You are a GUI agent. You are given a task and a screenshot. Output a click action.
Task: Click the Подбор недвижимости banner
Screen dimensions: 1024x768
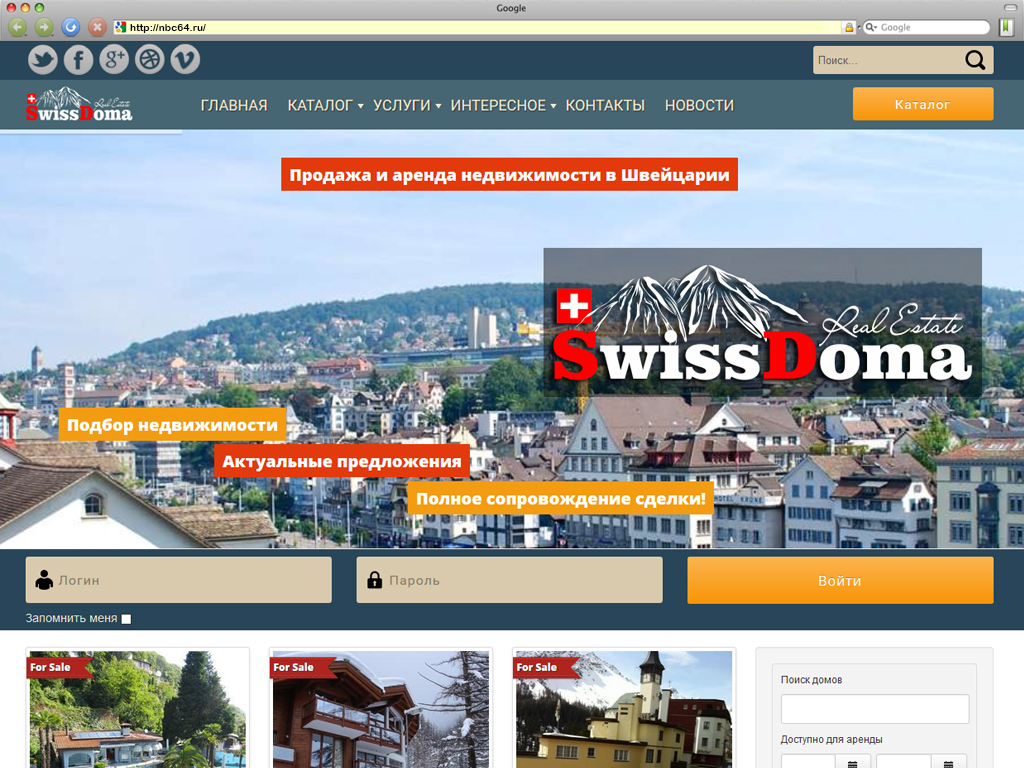(x=172, y=424)
